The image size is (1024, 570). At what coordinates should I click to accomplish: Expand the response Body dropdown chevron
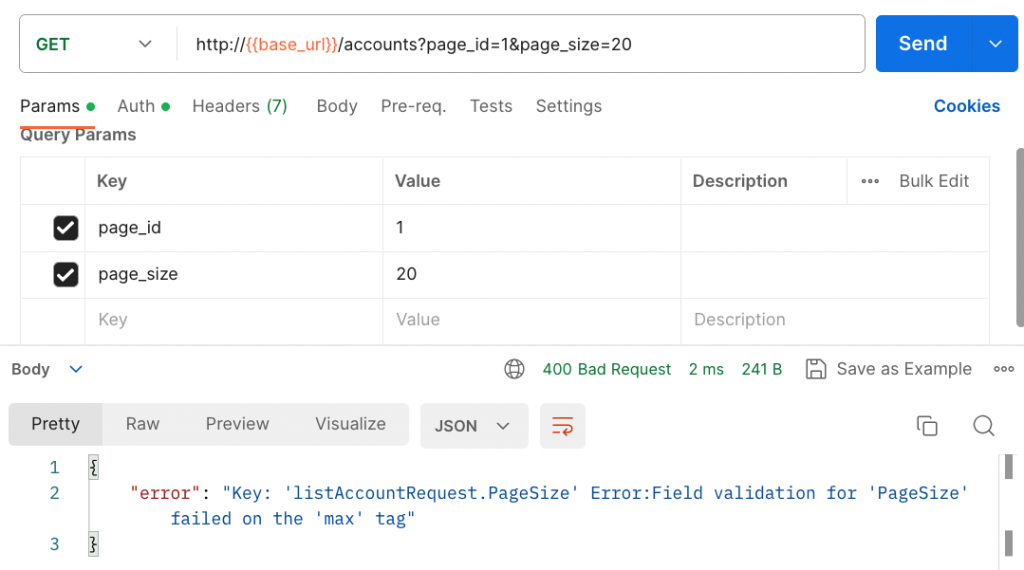tap(76, 369)
